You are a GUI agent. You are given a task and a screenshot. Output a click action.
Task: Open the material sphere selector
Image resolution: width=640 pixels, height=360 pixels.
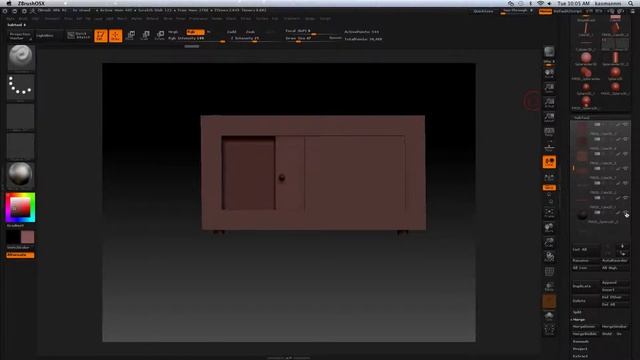tap(21, 175)
